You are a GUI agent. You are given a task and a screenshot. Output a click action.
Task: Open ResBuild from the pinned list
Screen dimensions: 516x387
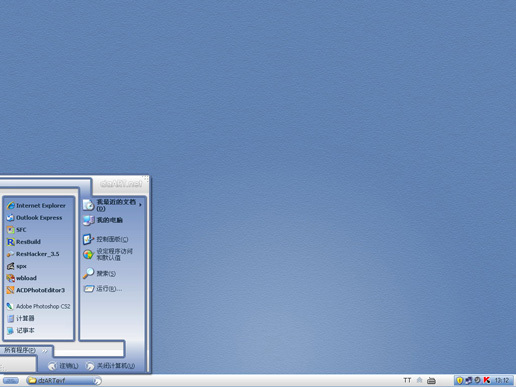tap(24, 242)
